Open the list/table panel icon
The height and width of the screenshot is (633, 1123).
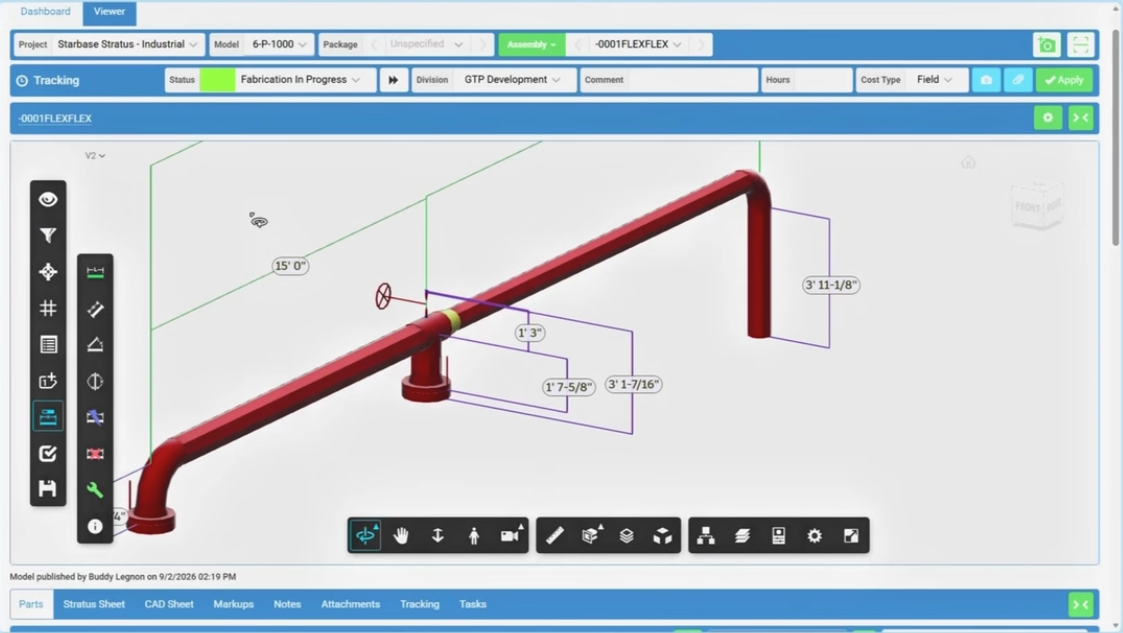pos(48,344)
